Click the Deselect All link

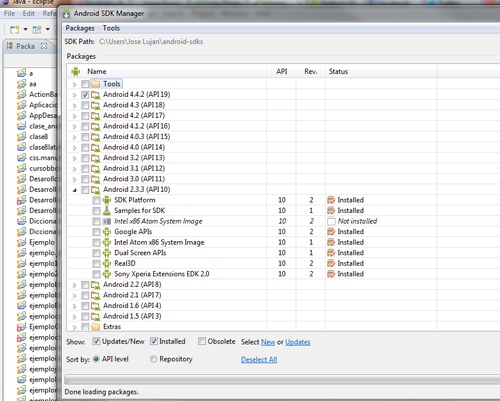[x=259, y=360]
